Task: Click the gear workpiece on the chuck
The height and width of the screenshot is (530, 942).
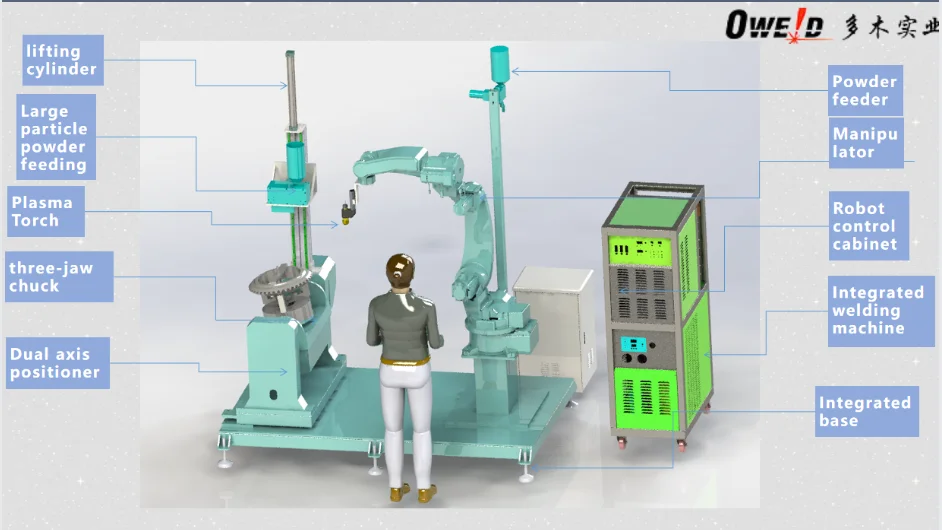Action: point(281,279)
